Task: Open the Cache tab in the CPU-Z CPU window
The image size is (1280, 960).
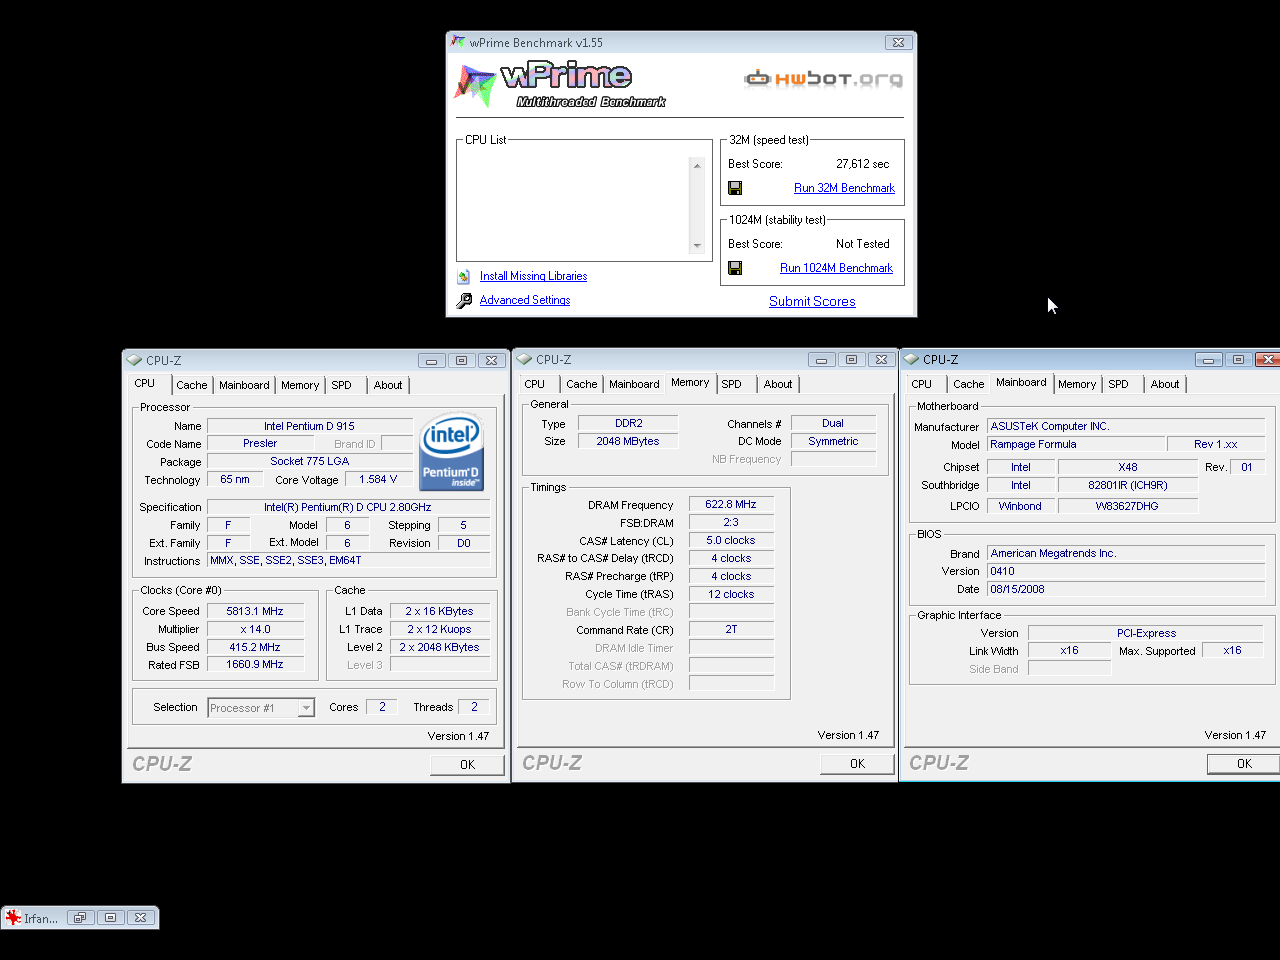Action: [192, 385]
